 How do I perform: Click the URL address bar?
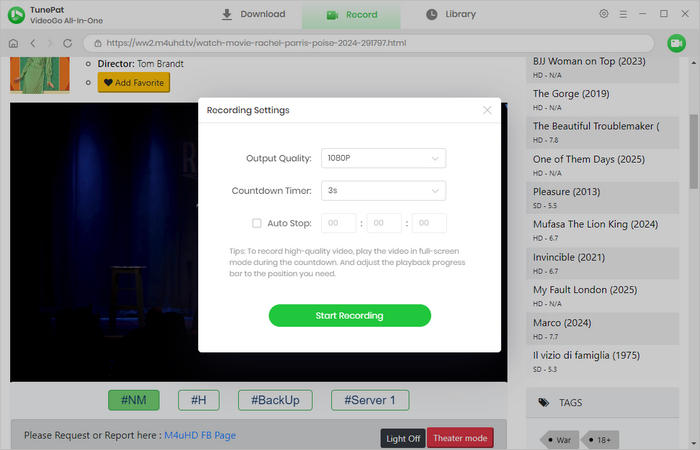pos(369,43)
